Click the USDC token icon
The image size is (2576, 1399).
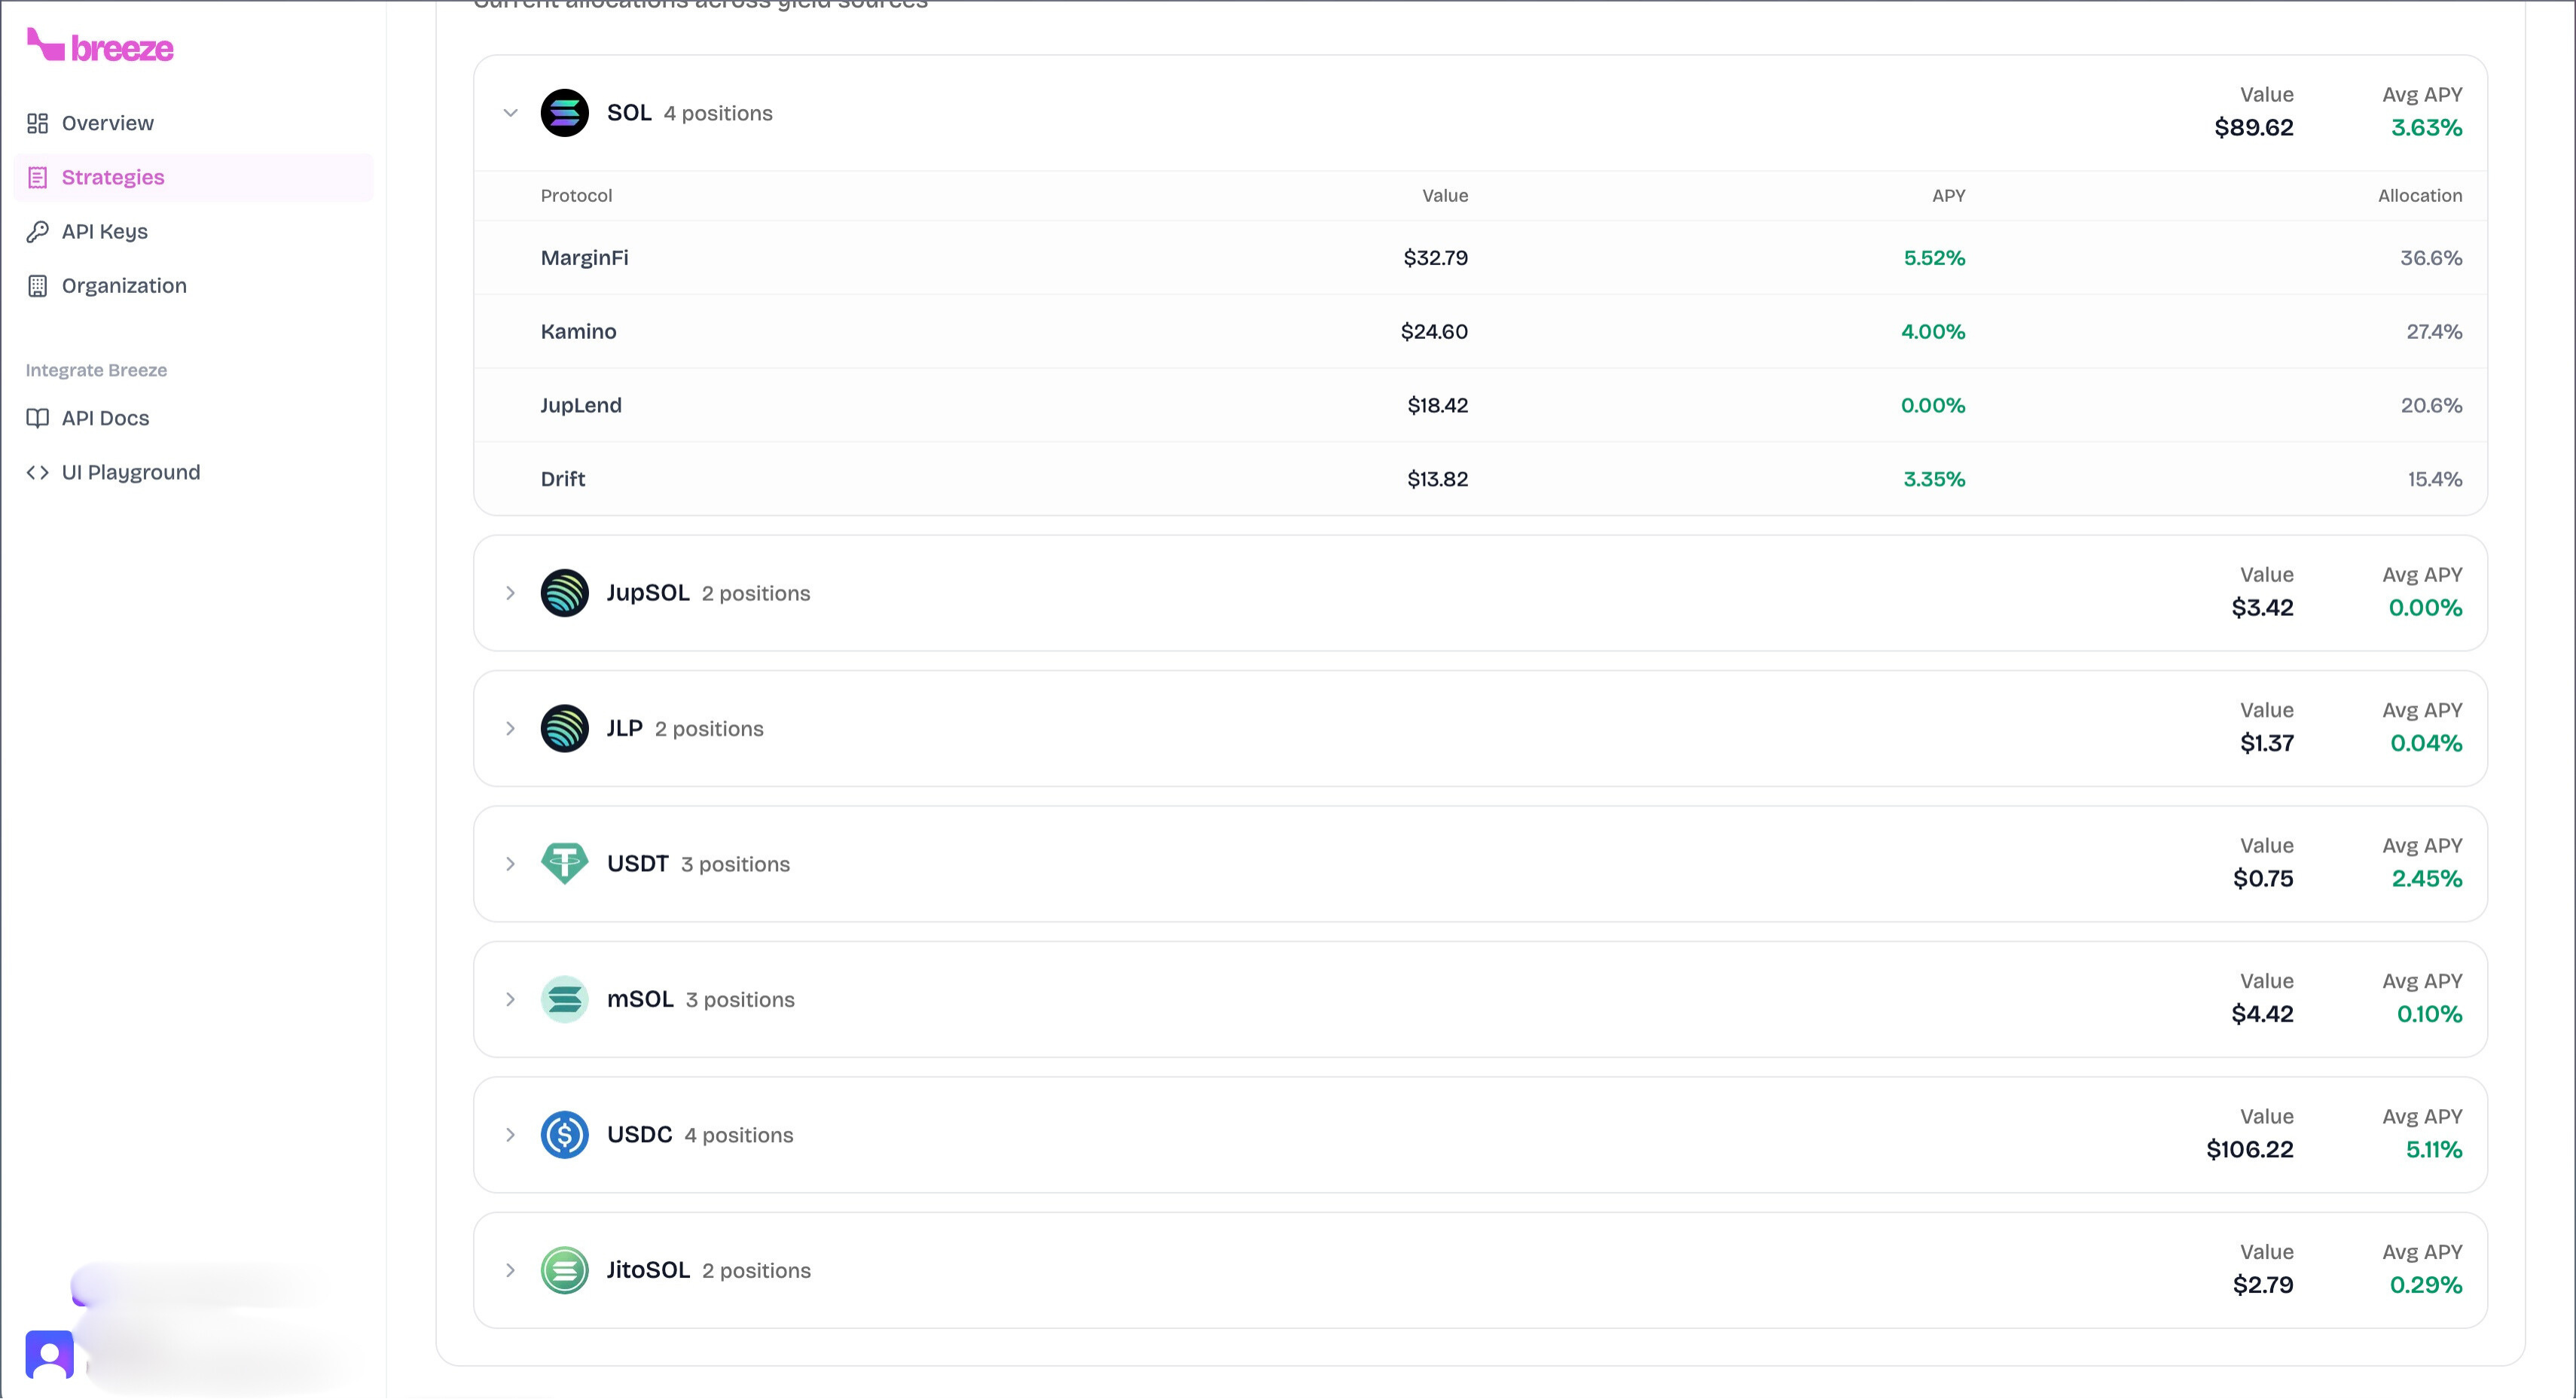tap(565, 1134)
